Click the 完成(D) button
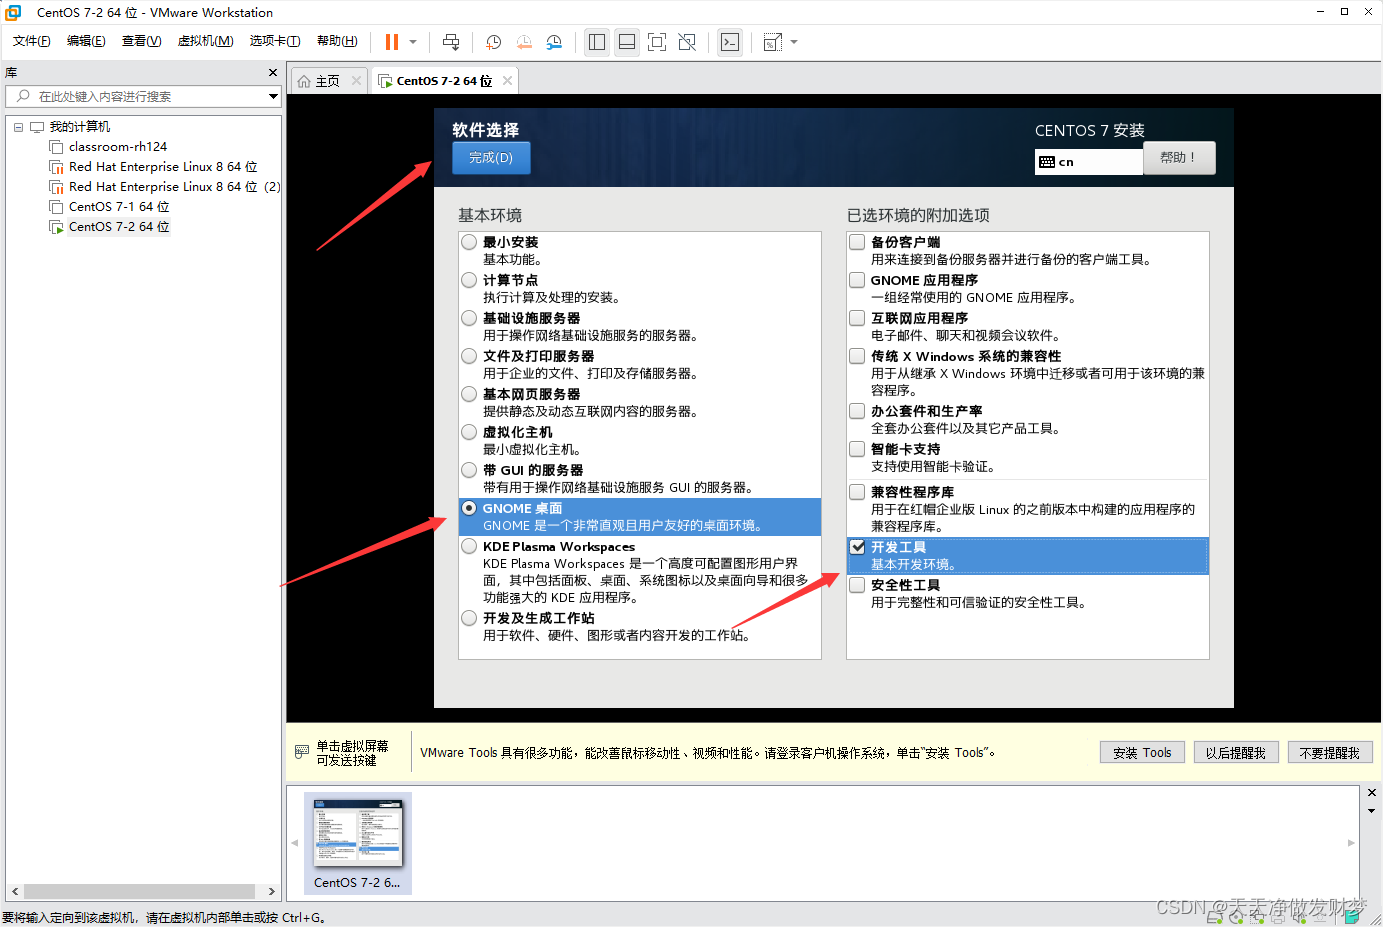 point(491,158)
